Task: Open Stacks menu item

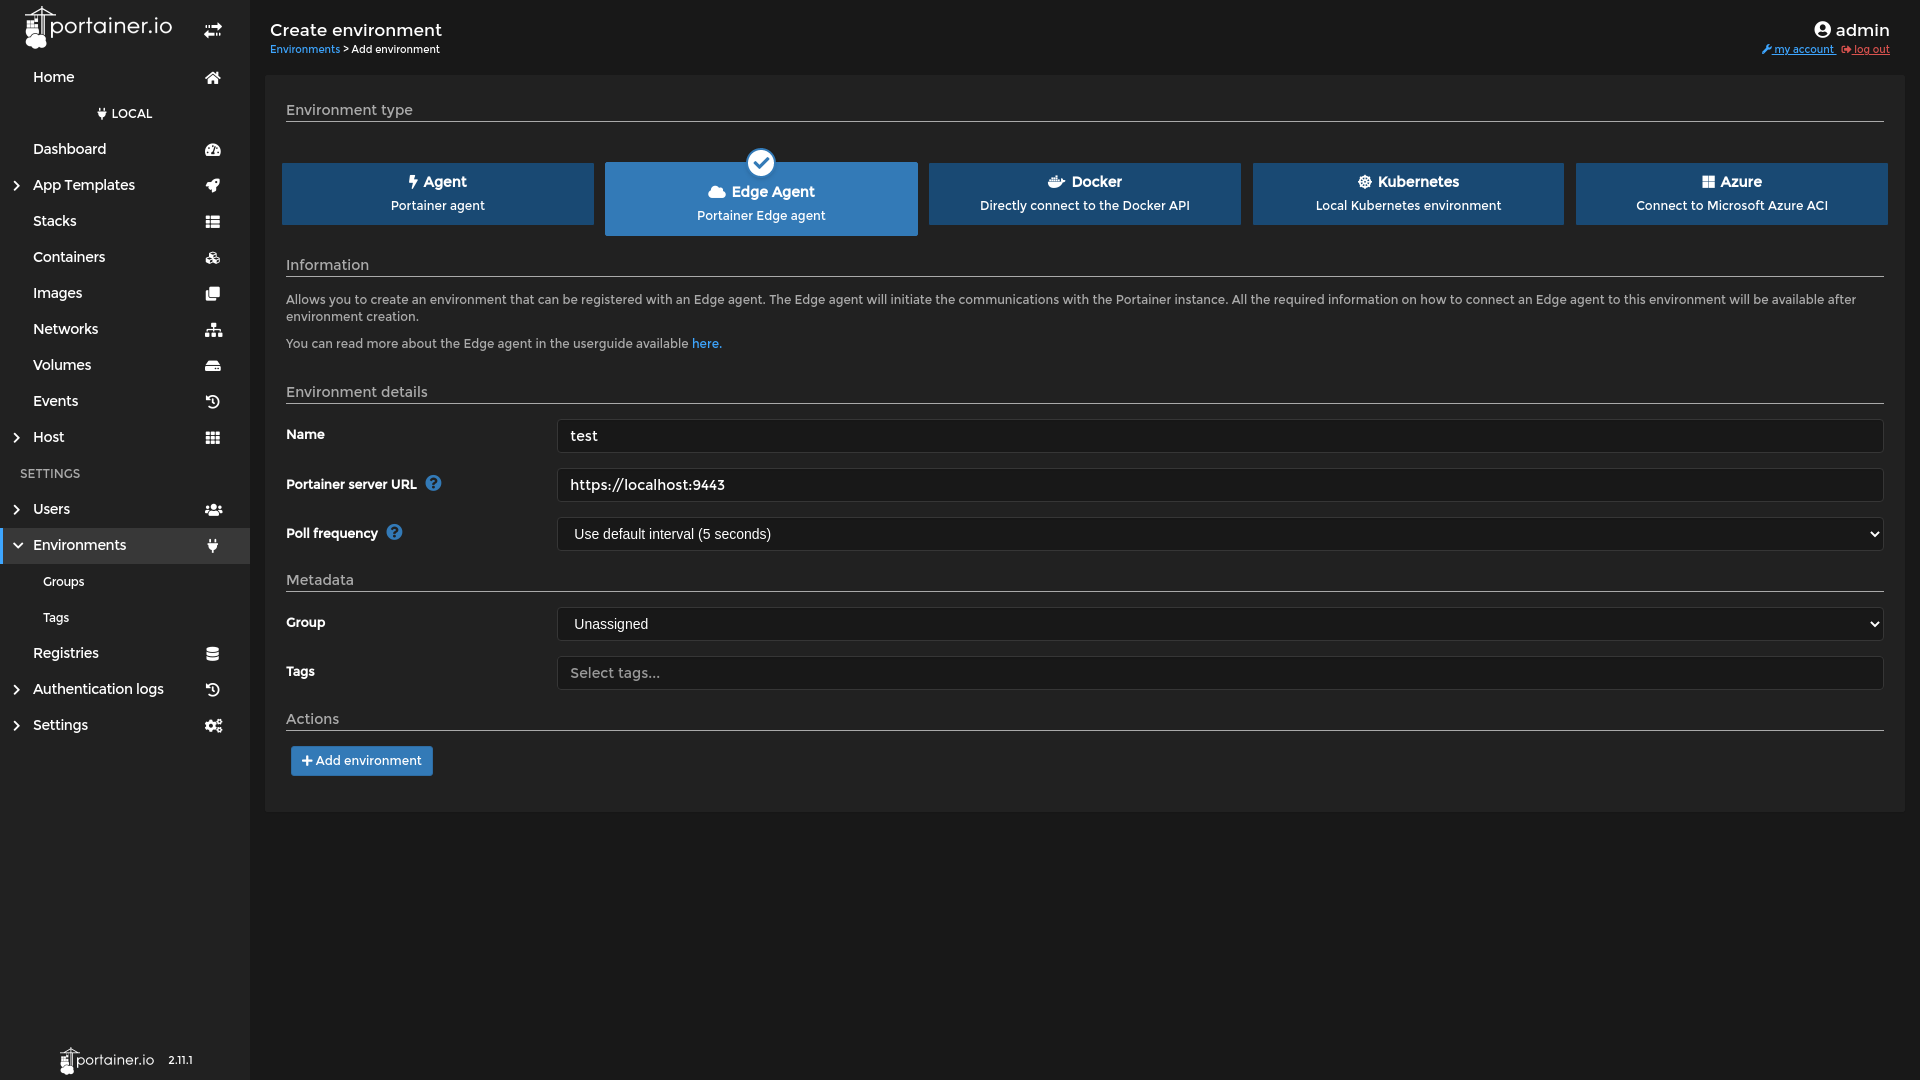Action: pyautogui.click(x=125, y=222)
